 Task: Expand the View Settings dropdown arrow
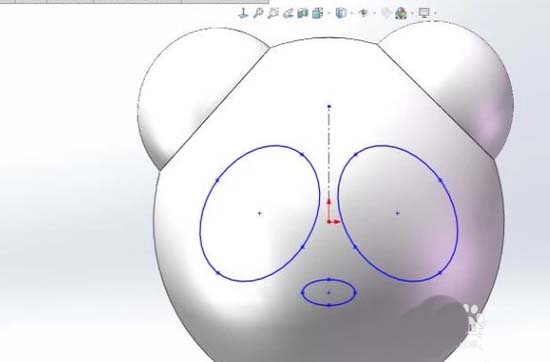click(x=435, y=13)
